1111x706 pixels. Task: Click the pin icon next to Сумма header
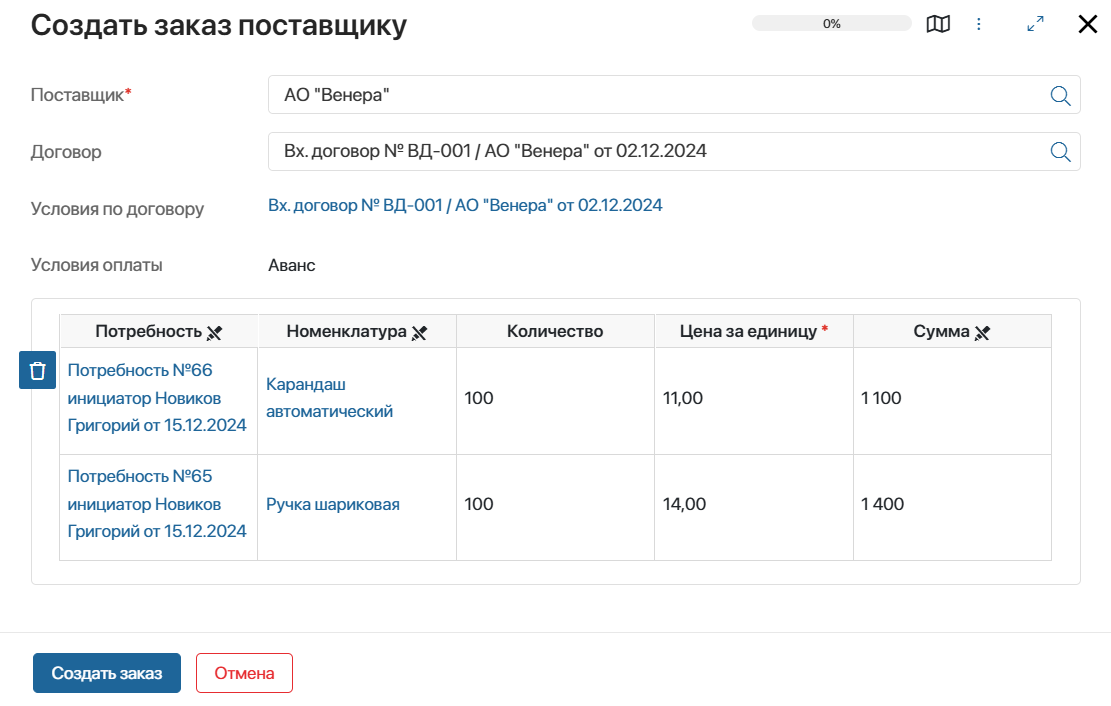tap(982, 332)
